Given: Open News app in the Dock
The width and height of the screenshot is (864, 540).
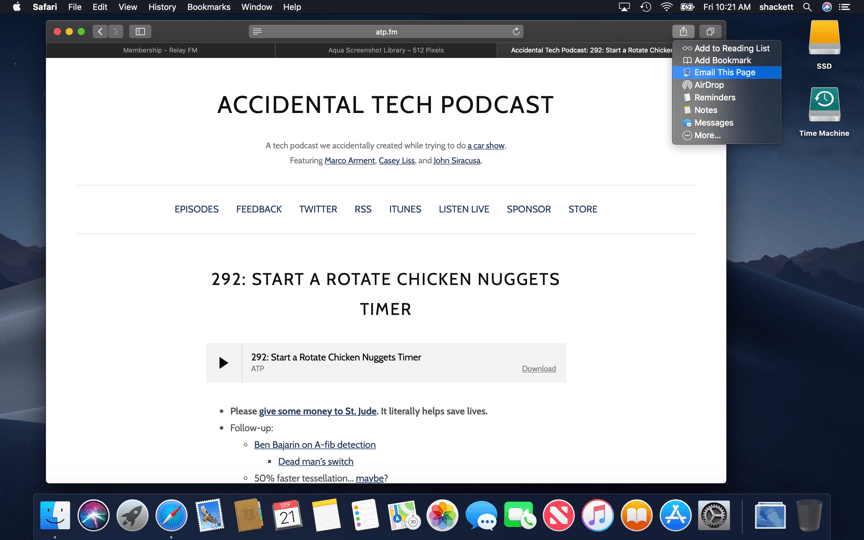Looking at the screenshot, I should click(559, 516).
